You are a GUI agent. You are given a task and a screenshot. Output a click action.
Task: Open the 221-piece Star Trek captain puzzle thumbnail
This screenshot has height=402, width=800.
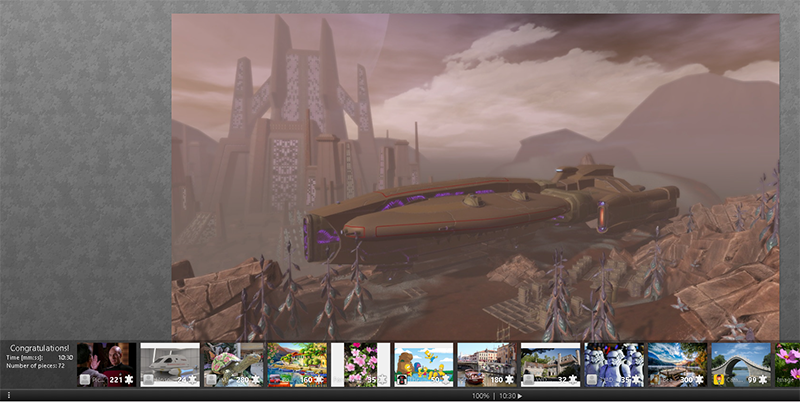[x=107, y=364]
